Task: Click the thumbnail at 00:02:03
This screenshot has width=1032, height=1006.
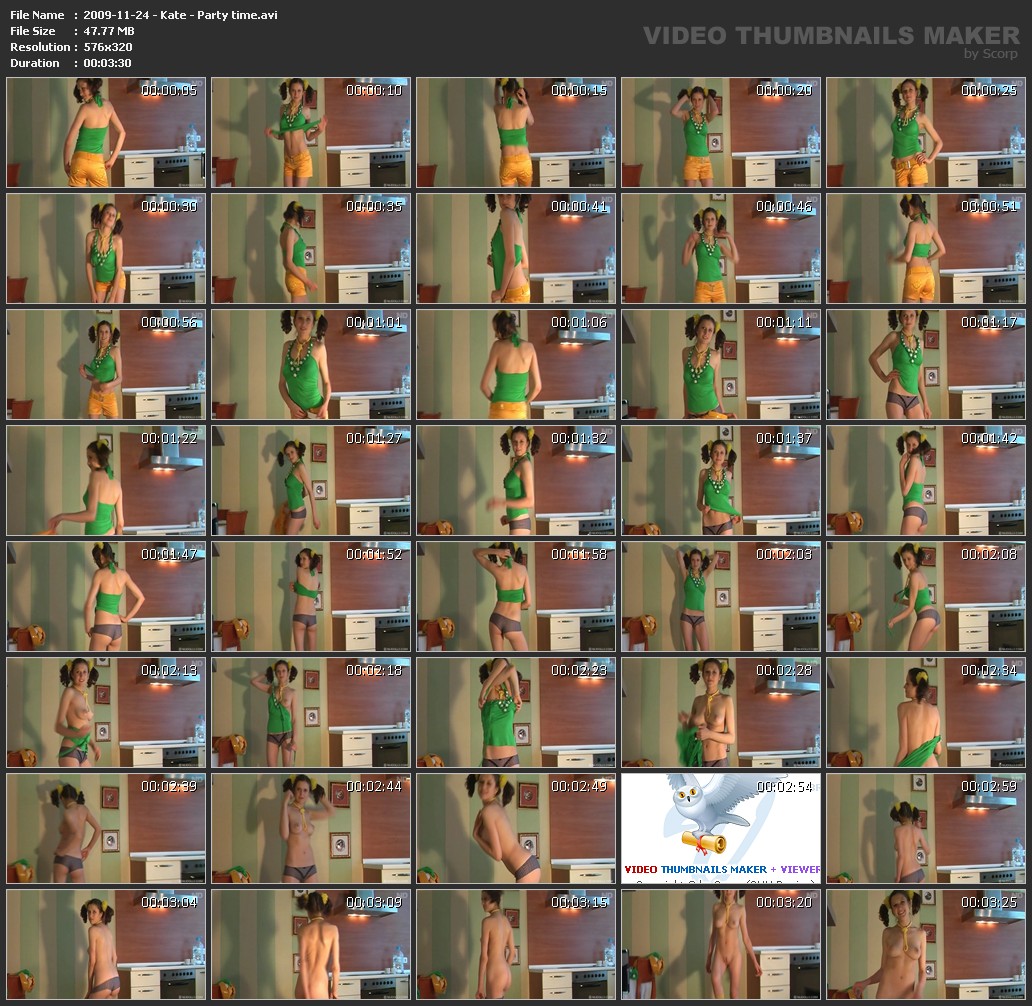Action: 721,596
